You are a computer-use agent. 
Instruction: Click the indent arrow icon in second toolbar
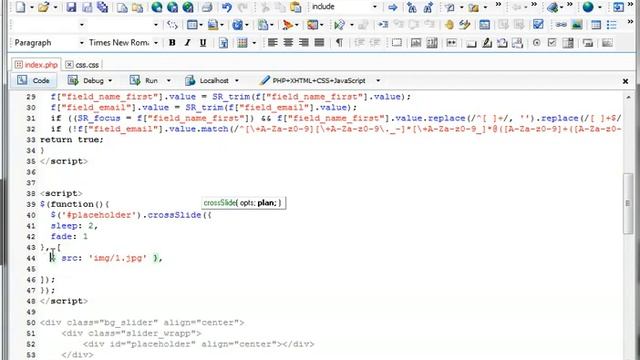point(383,25)
